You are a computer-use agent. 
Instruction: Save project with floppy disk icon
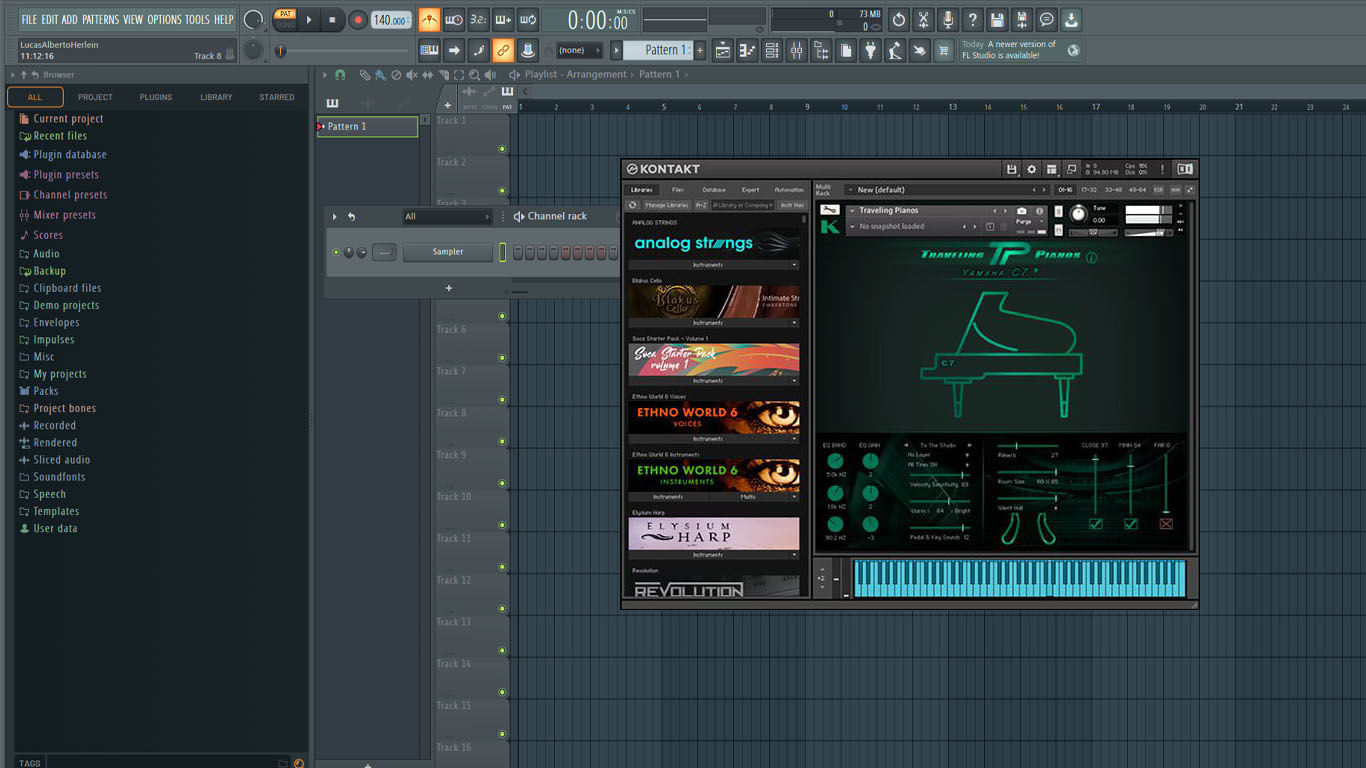[x=997, y=19]
